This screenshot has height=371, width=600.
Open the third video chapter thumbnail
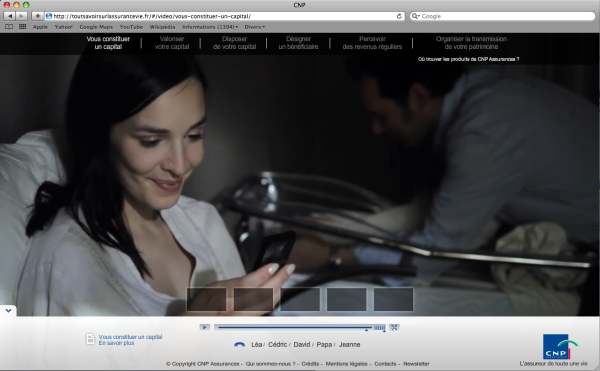pos(300,299)
